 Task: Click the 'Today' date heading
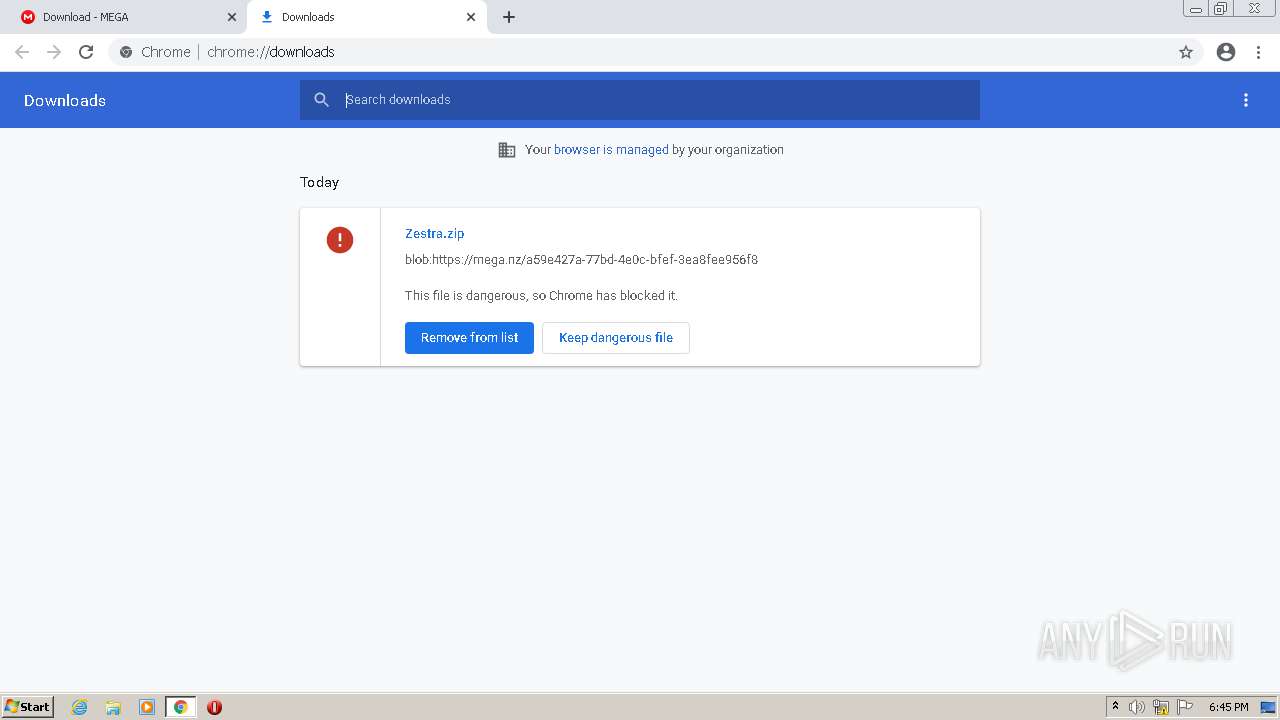319,182
